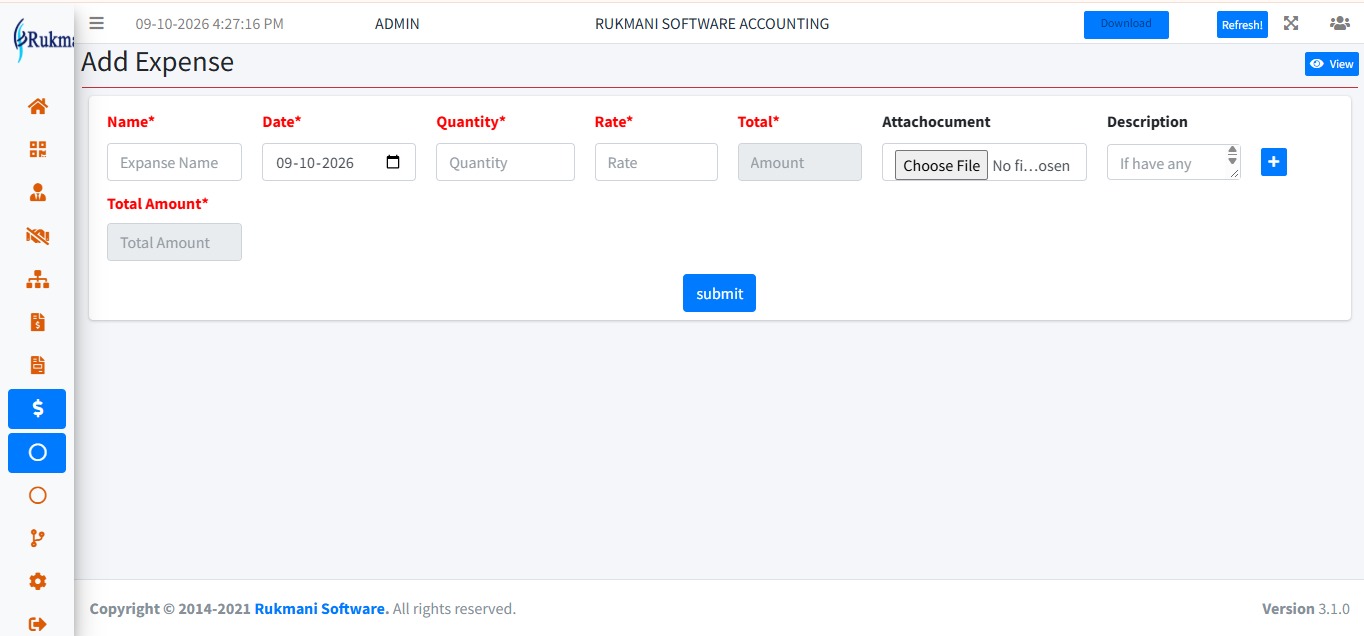This screenshot has height=636, width=1364.
Task: Click the Choose File button
Action: 941,165
